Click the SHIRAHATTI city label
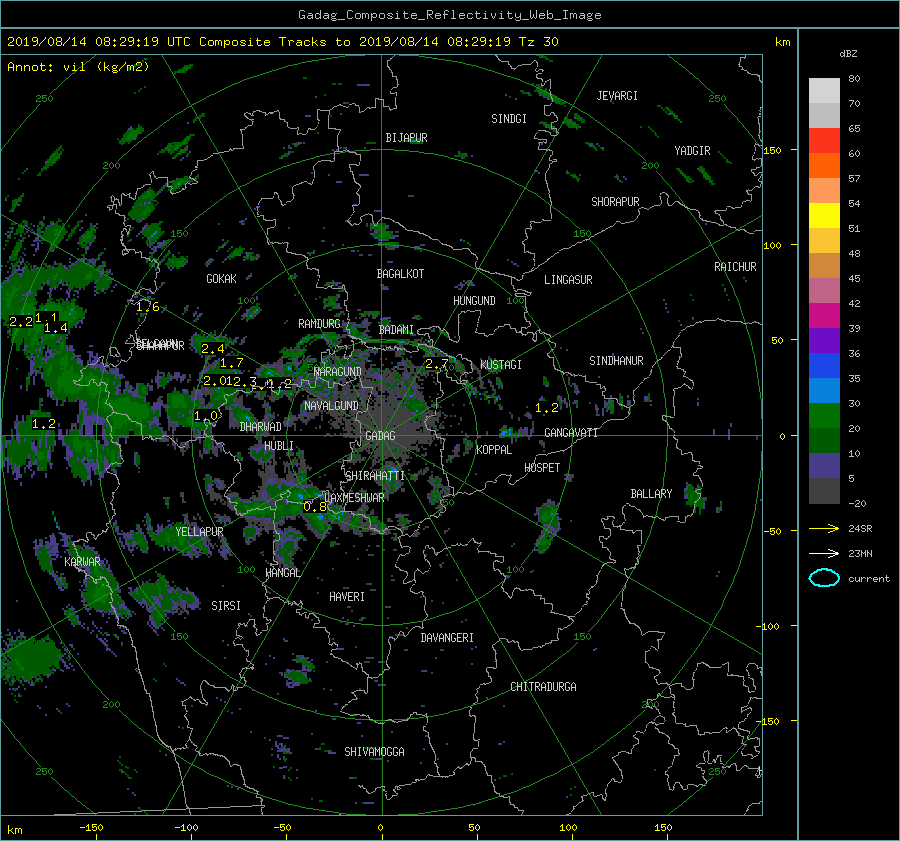 [x=375, y=476]
